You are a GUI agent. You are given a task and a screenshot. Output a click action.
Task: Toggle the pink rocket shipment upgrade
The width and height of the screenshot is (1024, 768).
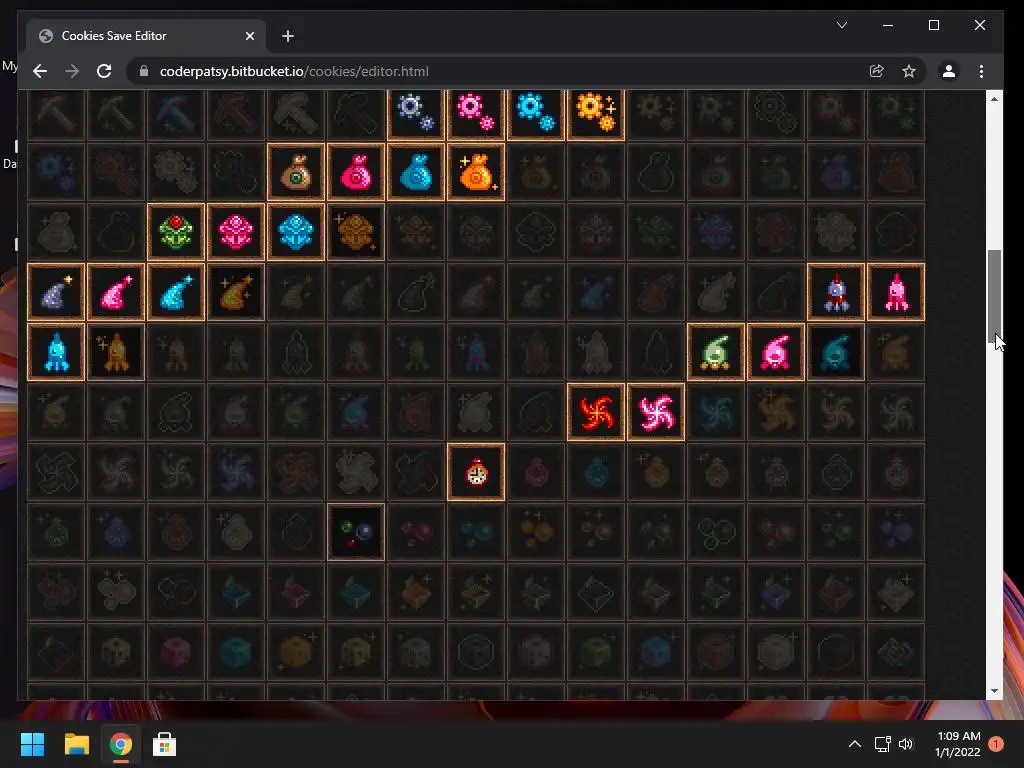pyautogui.click(x=896, y=293)
